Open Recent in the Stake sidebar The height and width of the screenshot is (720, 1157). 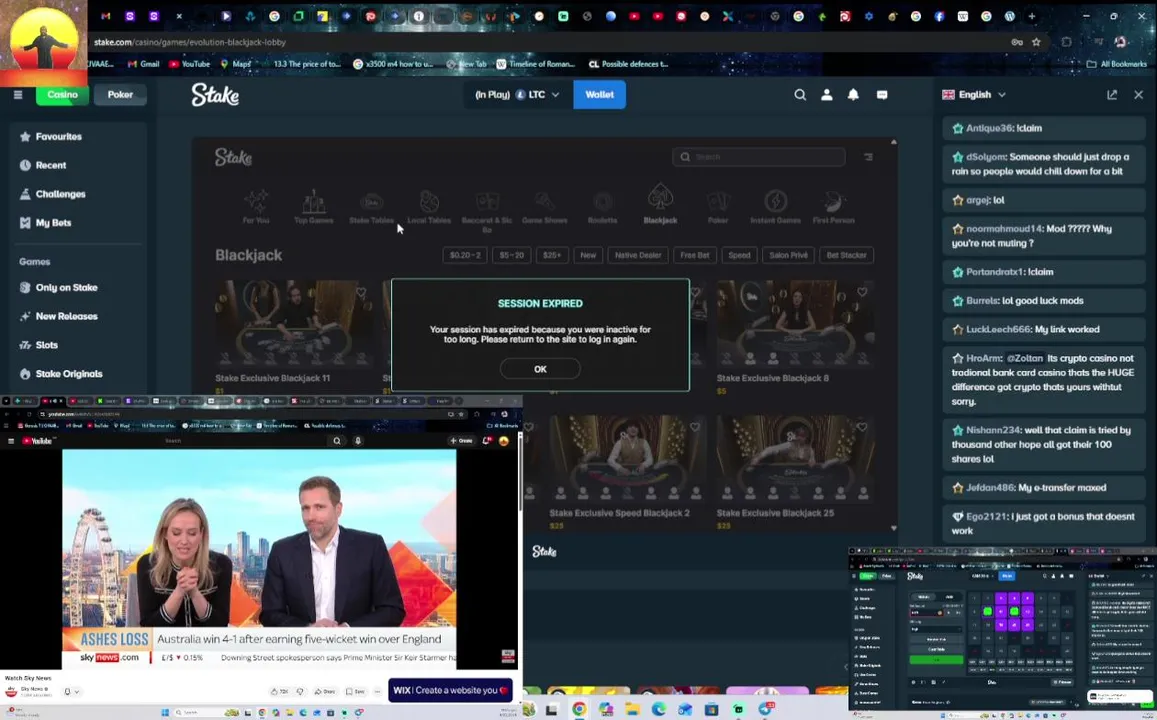[x=77, y=165]
